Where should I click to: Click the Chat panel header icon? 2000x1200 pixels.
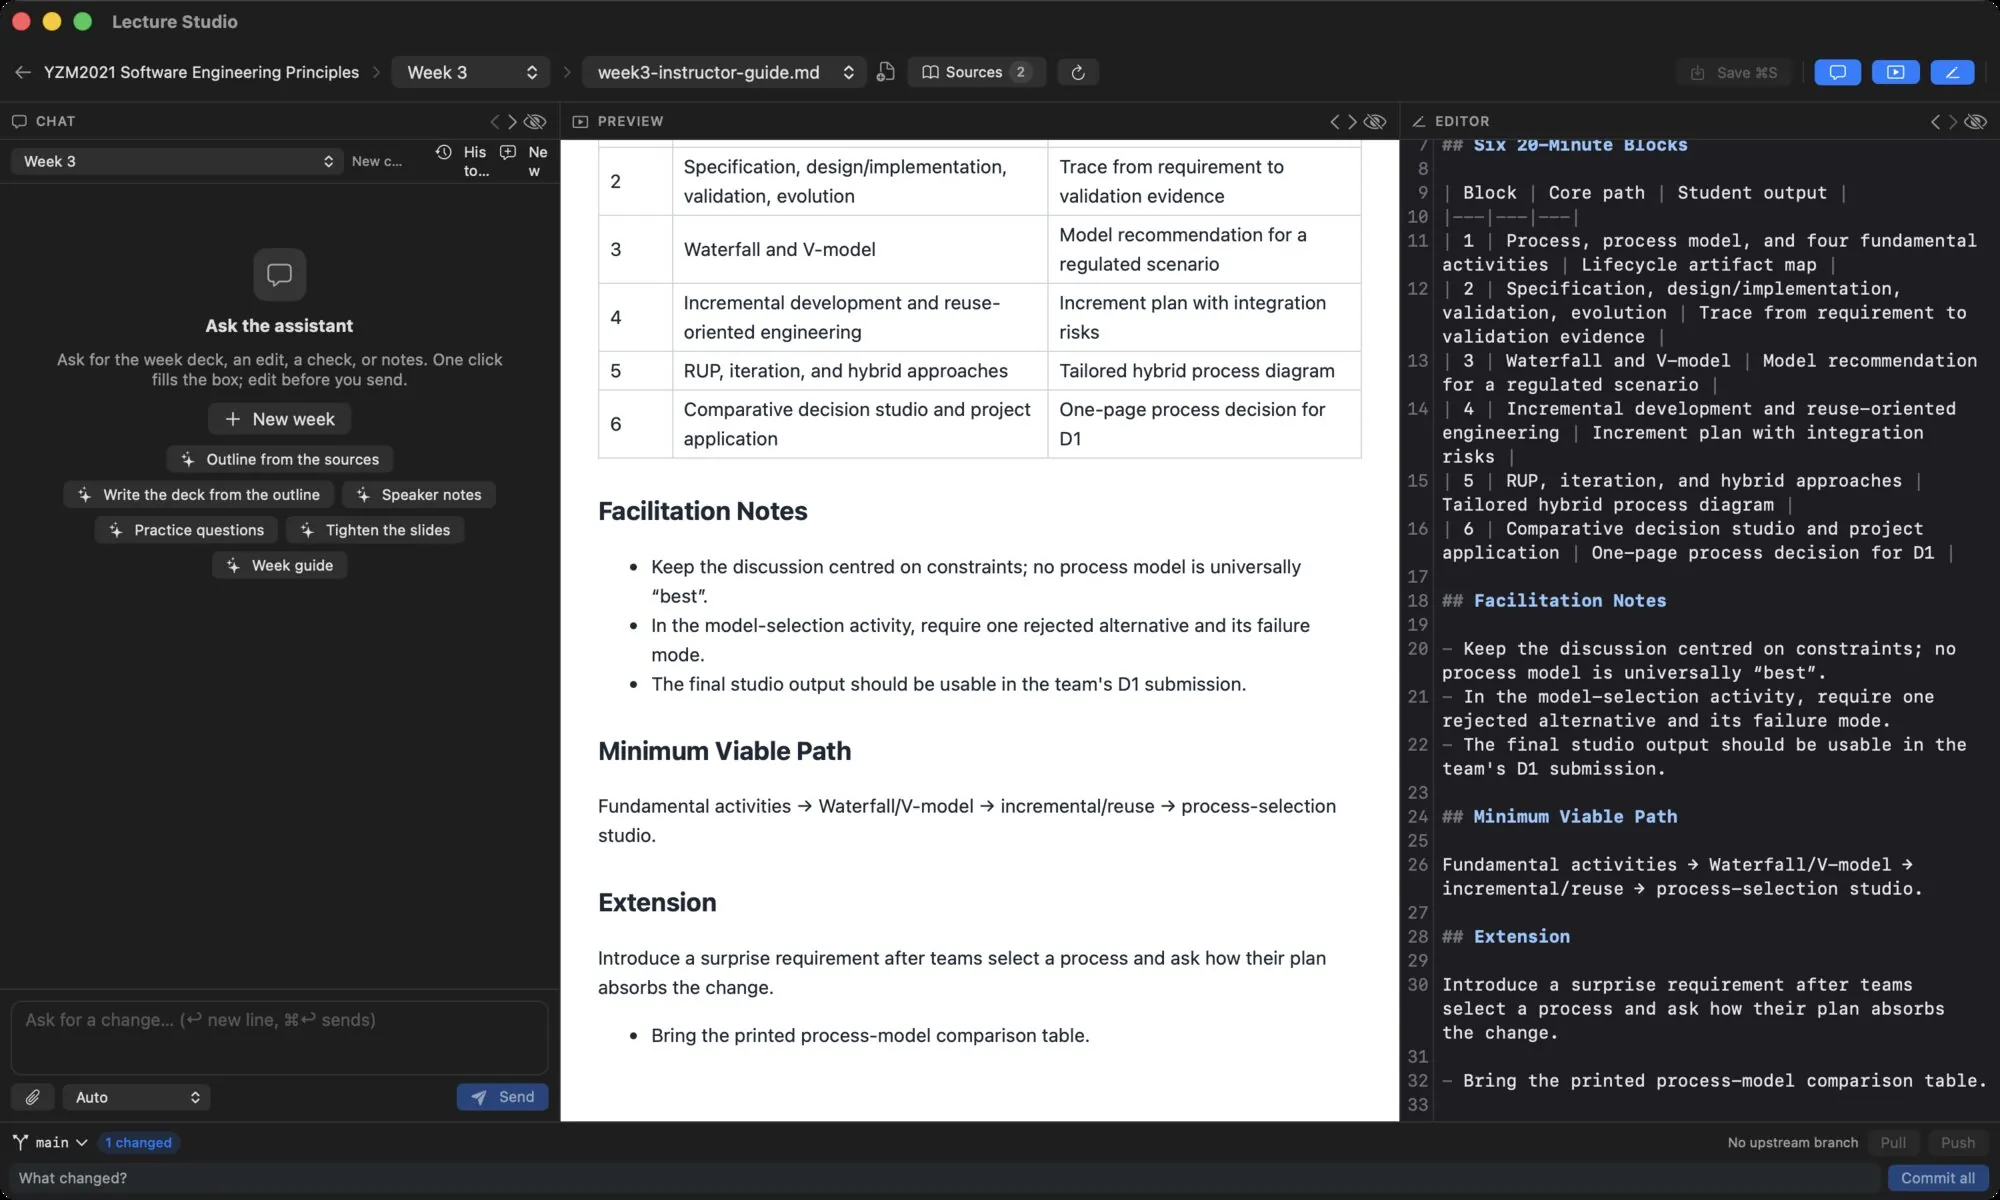click(x=19, y=121)
